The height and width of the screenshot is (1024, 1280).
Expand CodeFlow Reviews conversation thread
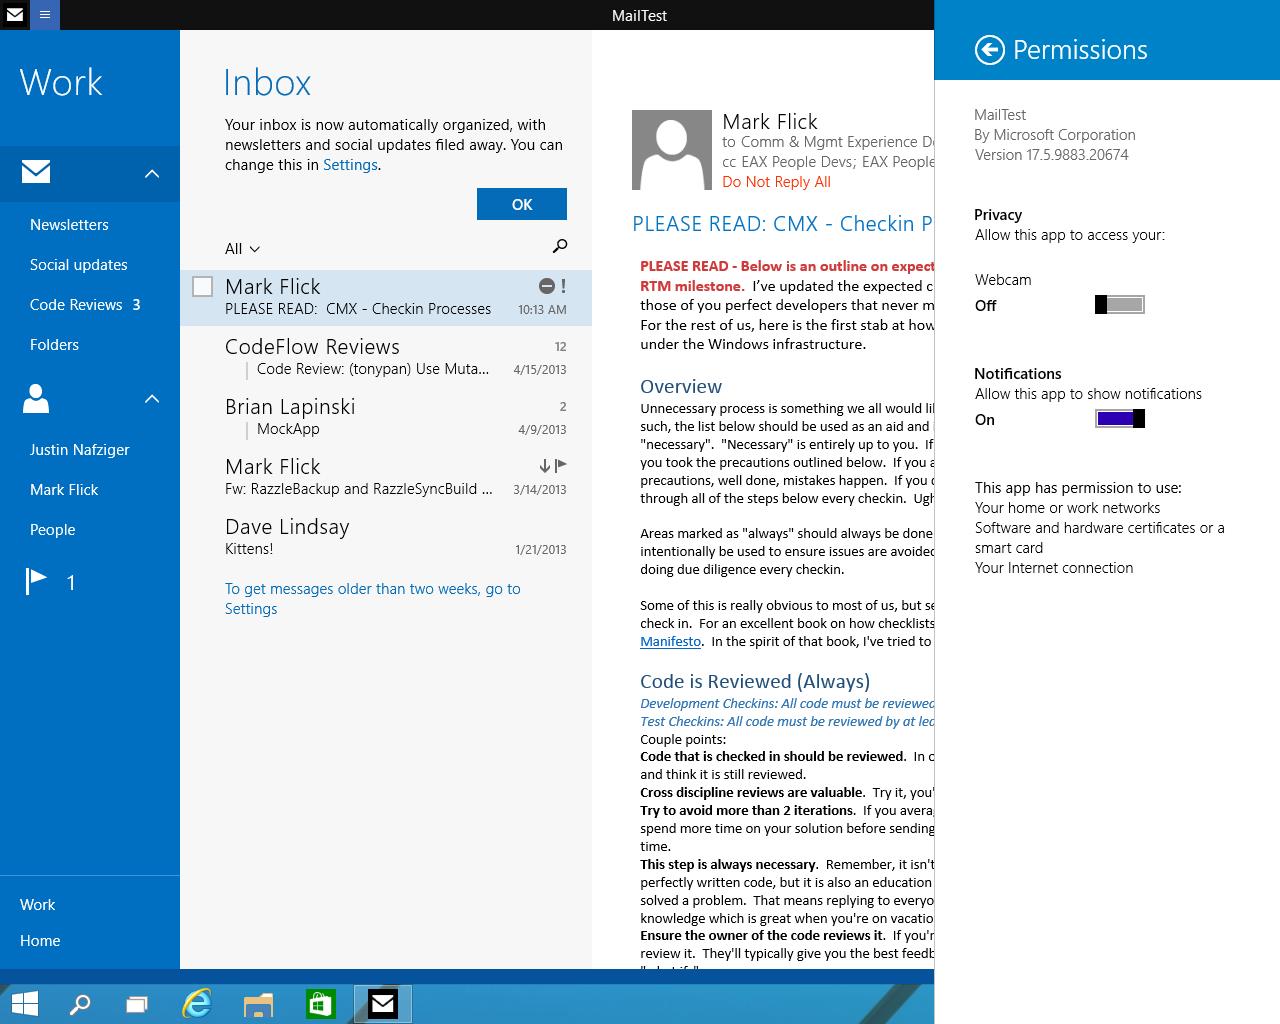[386, 357]
